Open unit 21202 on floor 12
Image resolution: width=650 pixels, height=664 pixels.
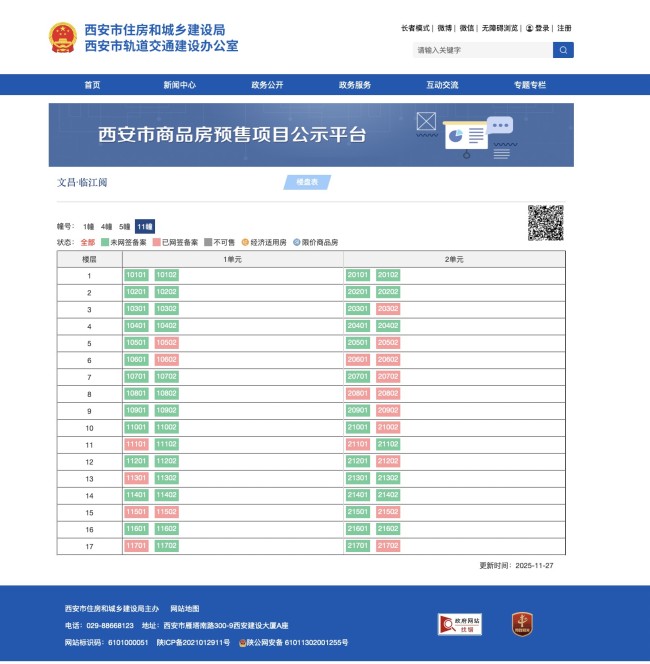[x=388, y=461]
